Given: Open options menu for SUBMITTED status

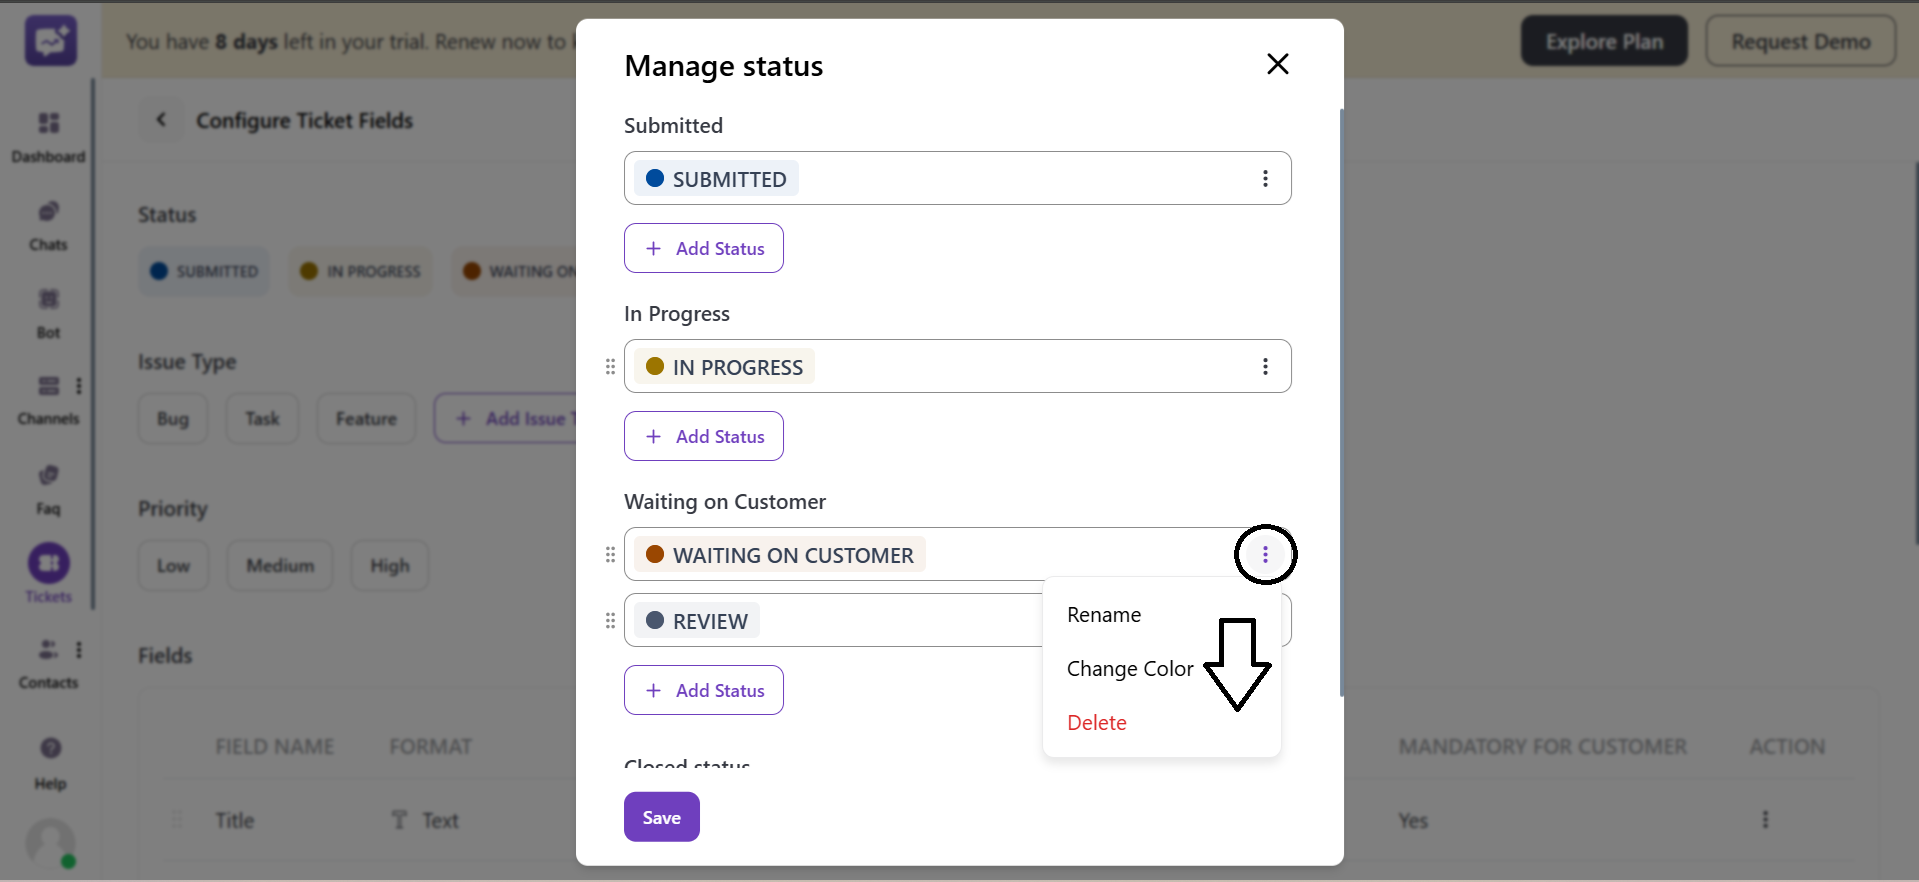Looking at the screenshot, I should coord(1265,178).
